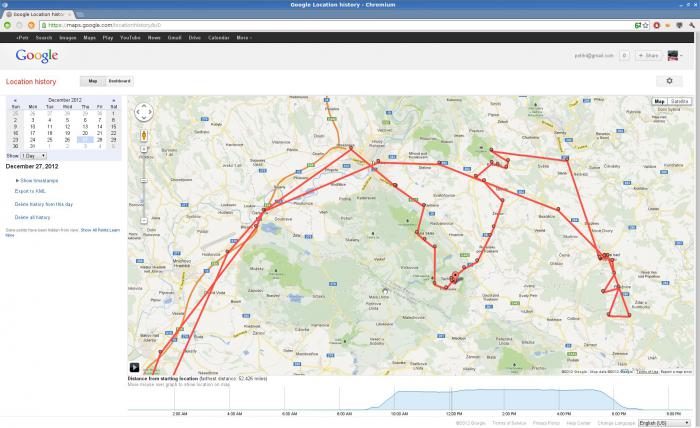Image resolution: width=700 pixels, height=428 pixels.
Task: Open Search in Google bar
Action: [44, 38]
